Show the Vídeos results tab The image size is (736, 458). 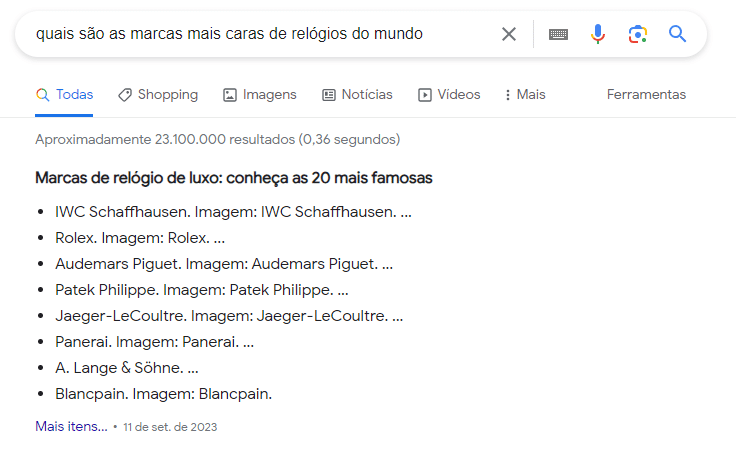click(x=459, y=95)
